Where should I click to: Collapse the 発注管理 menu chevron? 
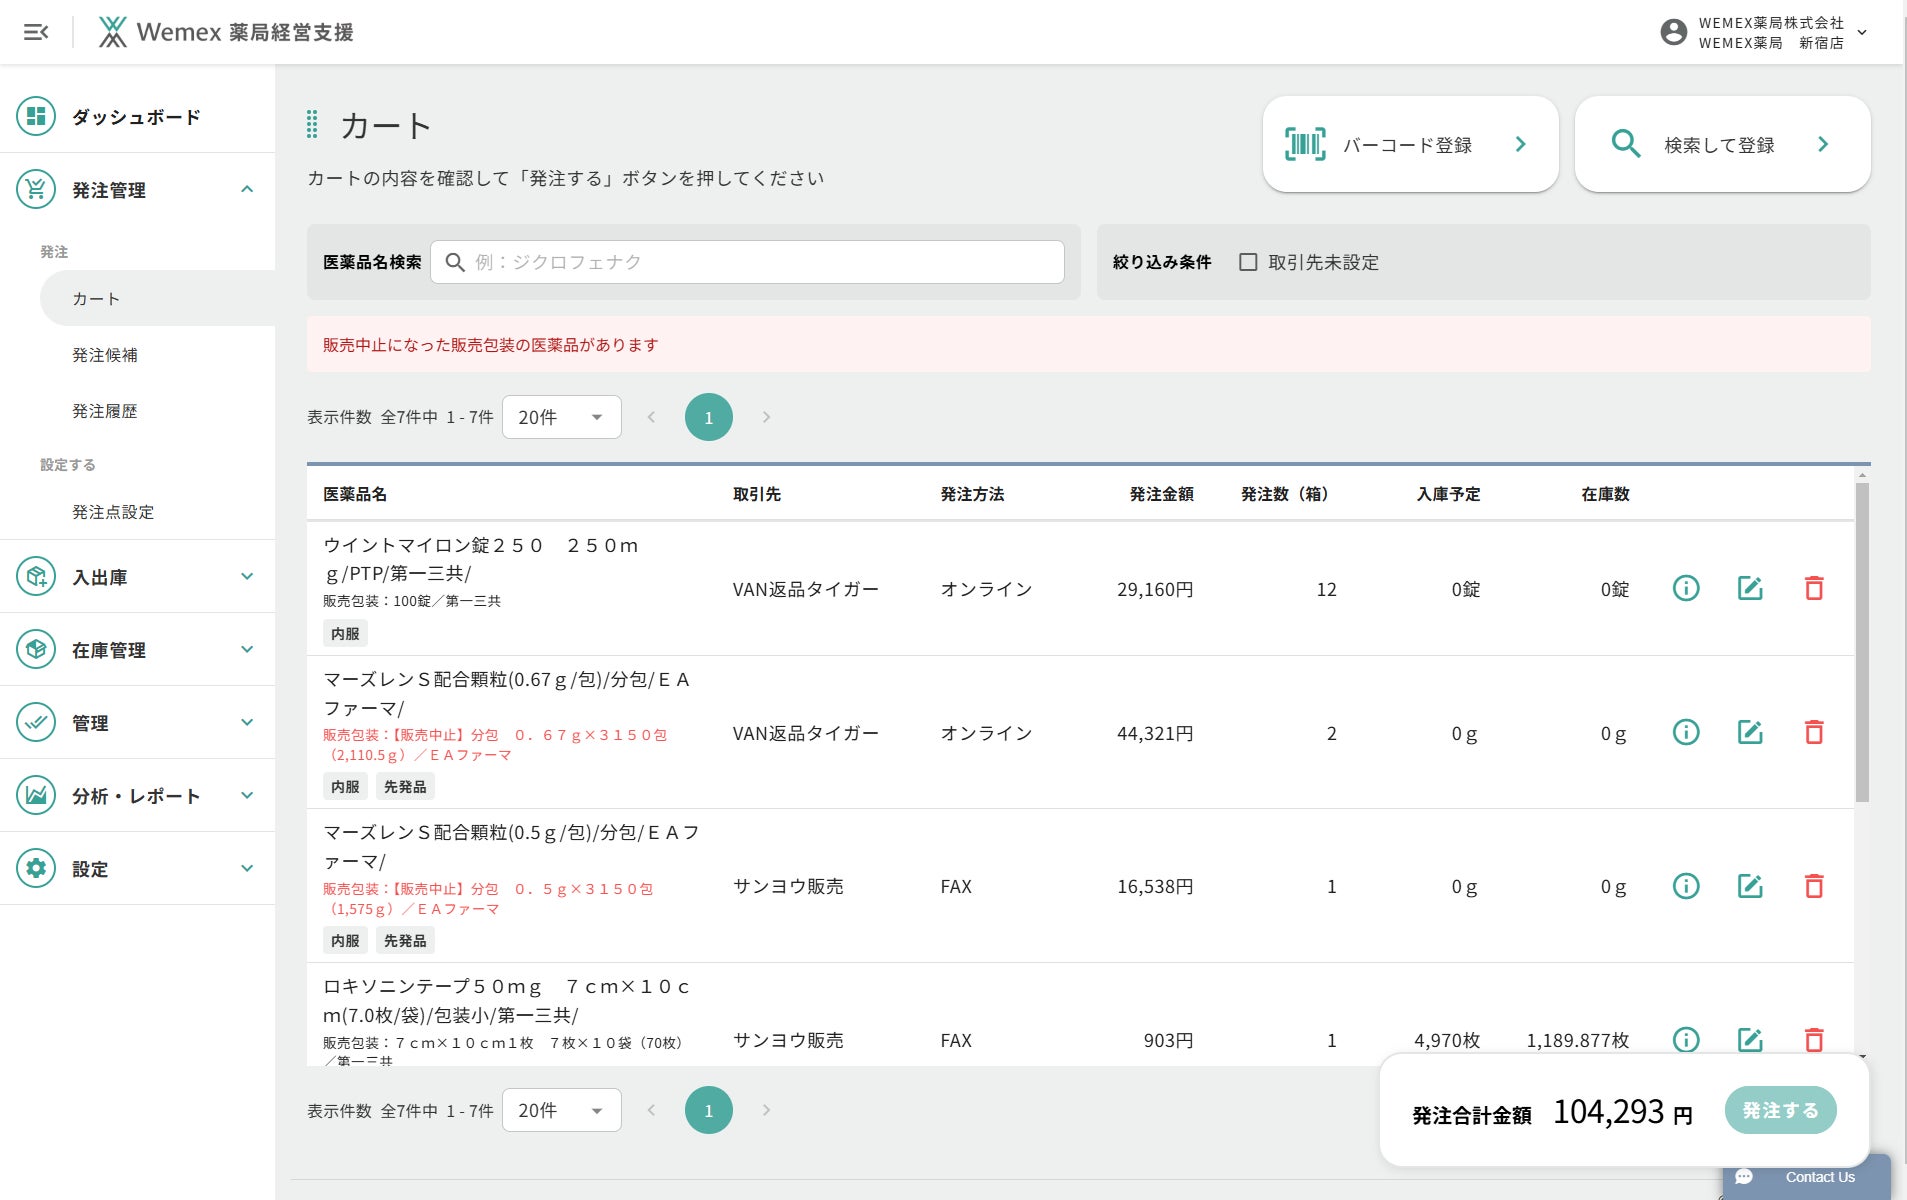pyautogui.click(x=247, y=189)
